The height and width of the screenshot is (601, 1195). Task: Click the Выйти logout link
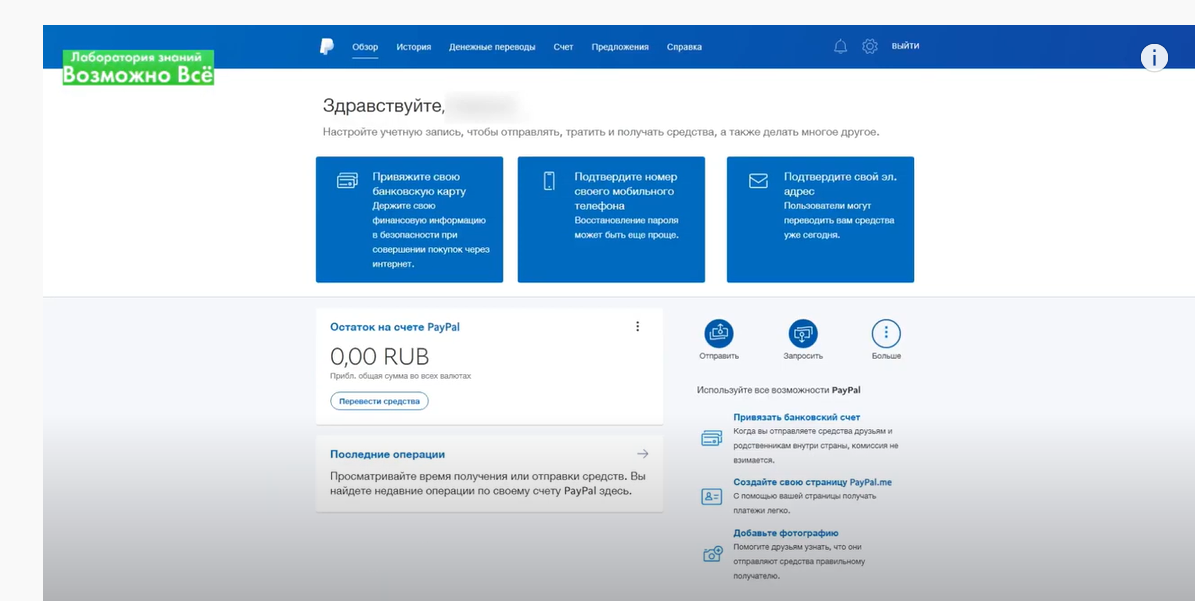pyautogui.click(x=905, y=46)
